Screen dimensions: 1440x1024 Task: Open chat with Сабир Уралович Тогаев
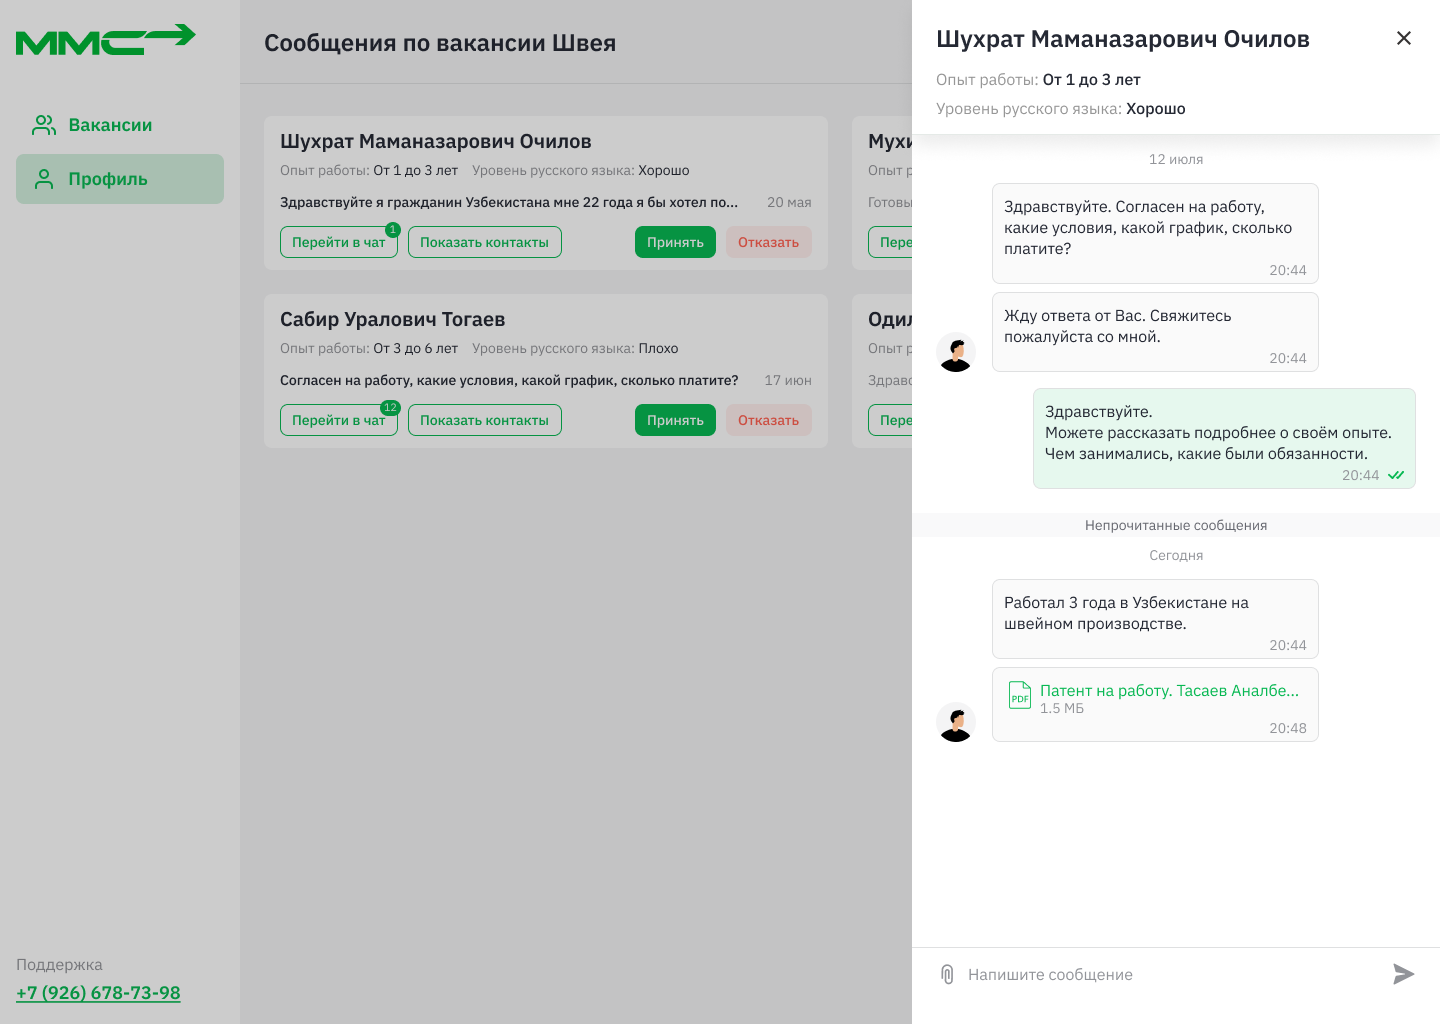pyautogui.click(x=338, y=420)
